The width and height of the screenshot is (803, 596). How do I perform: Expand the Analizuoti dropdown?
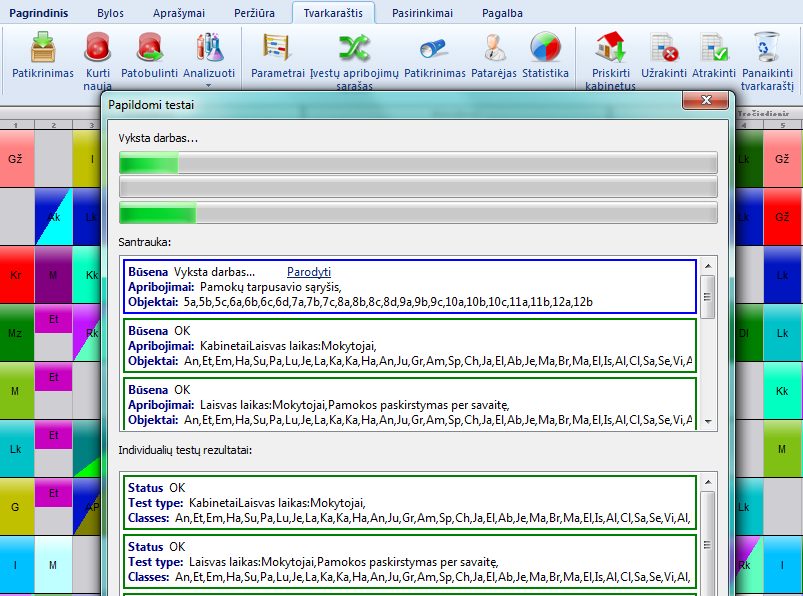click(x=209, y=60)
